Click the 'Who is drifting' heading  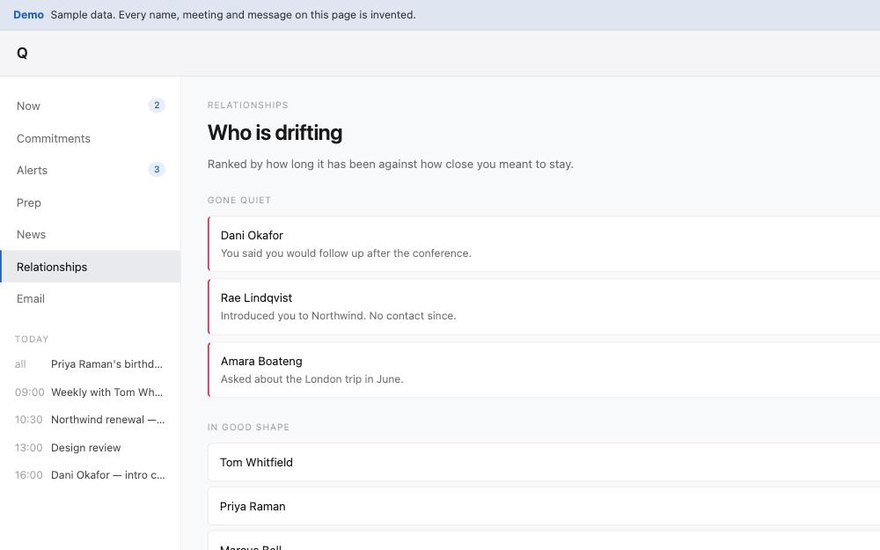275,133
